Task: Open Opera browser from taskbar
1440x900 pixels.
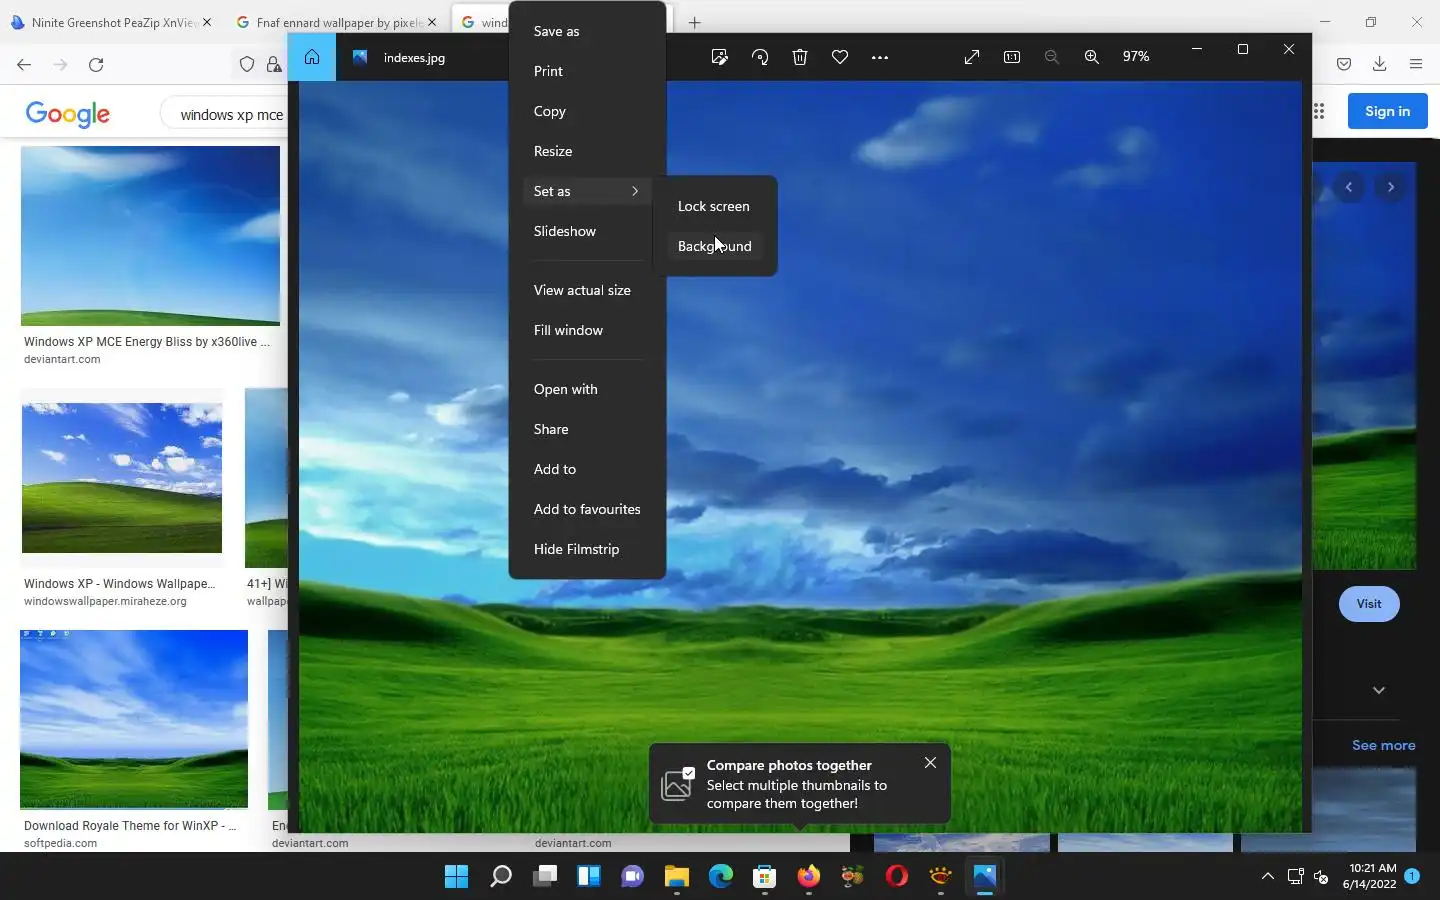Action: pos(897,877)
